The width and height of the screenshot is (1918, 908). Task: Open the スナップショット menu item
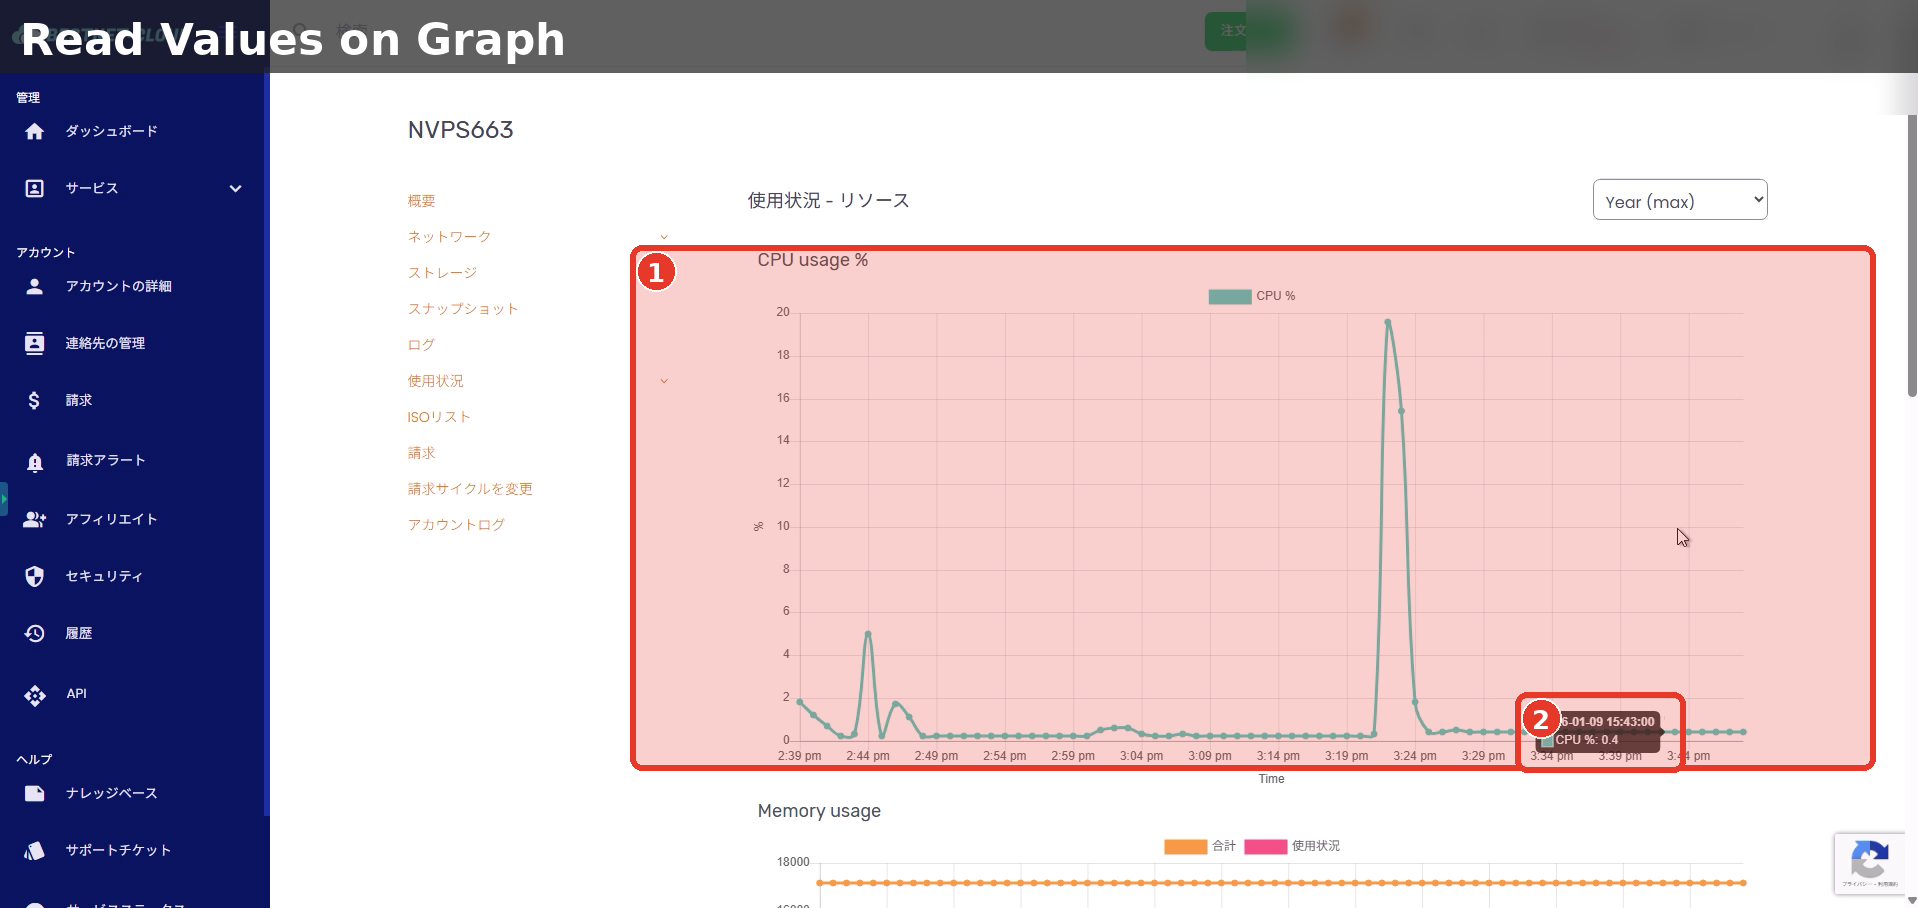[x=462, y=309]
